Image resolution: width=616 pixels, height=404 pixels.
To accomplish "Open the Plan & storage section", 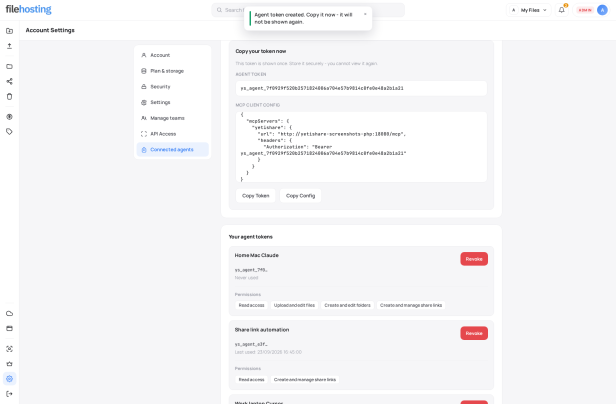I will coord(172,71).
